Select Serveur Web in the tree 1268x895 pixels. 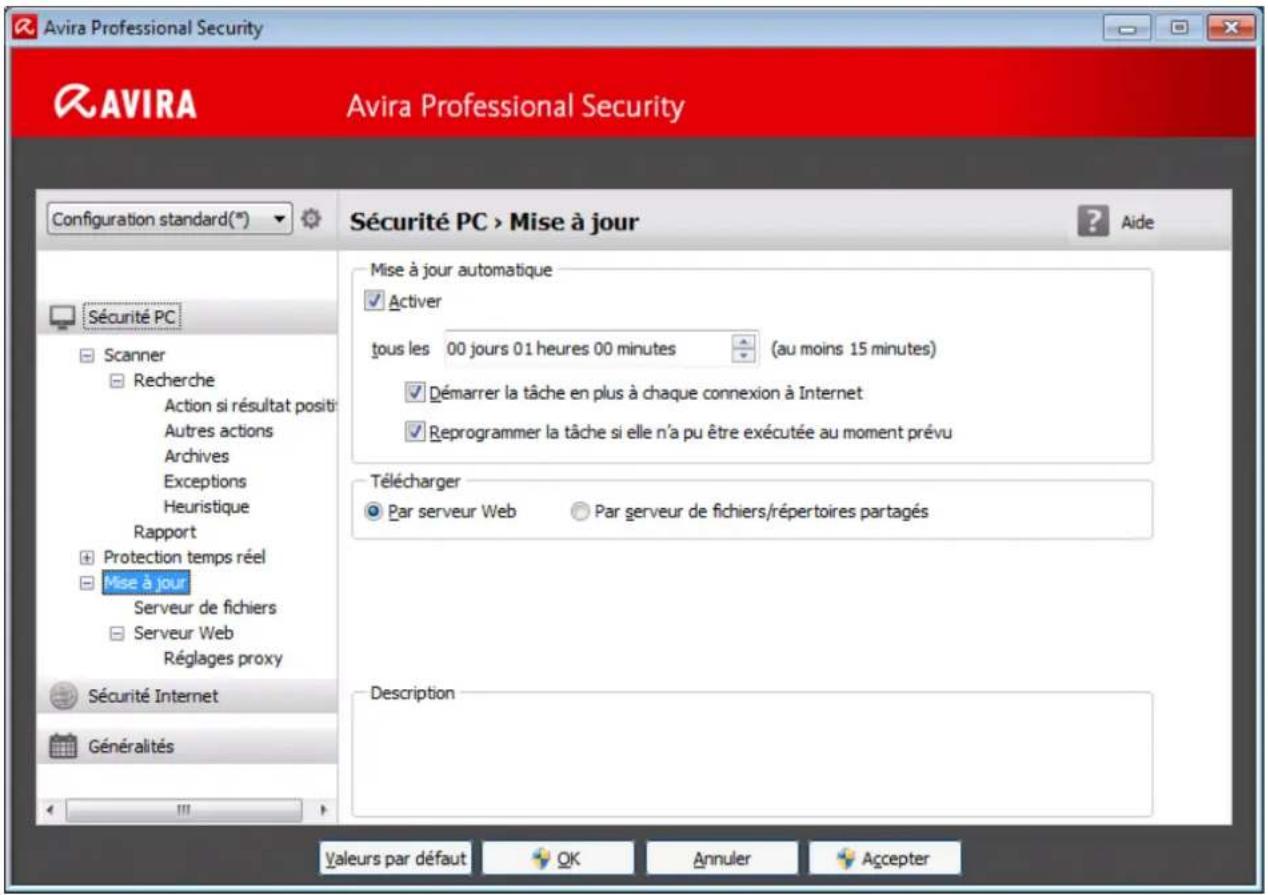click(x=184, y=633)
